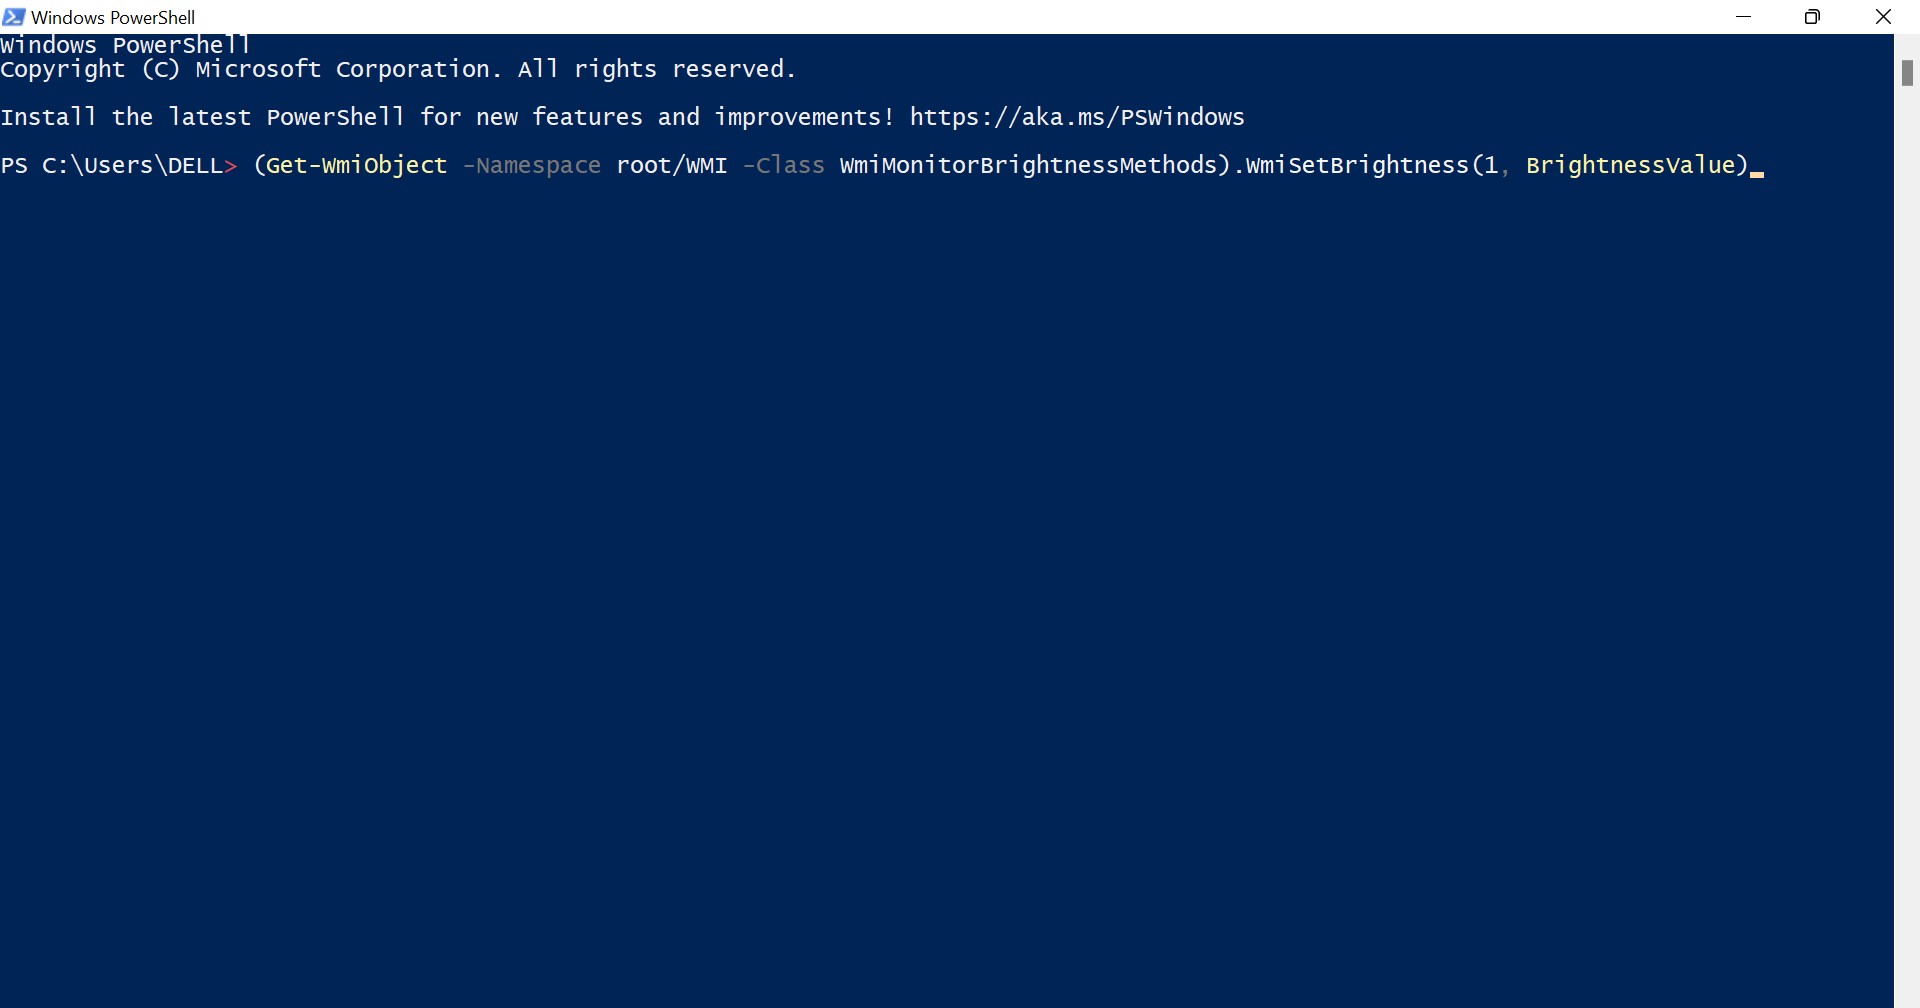This screenshot has height=1008, width=1920.
Task: Click the https://aka.ms/PSWindows URL
Action: click(1077, 118)
